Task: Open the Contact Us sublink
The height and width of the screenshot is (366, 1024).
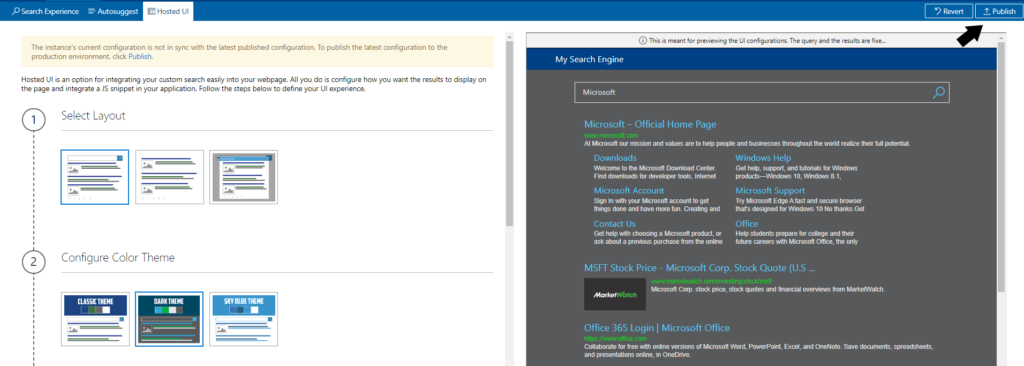Action: click(615, 224)
